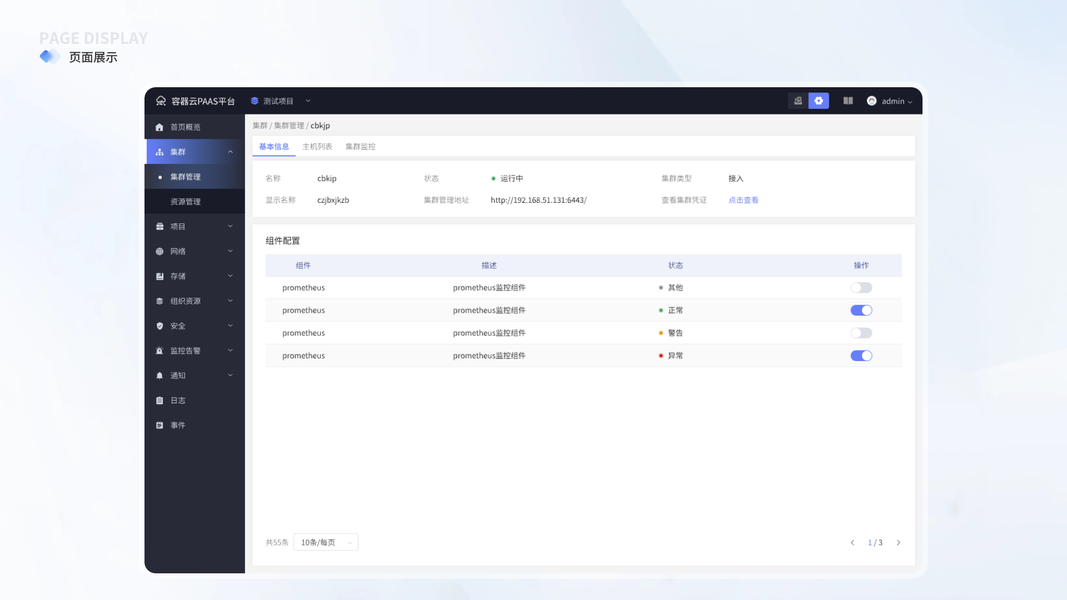Click the 事件 icon in sidebar

(x=159, y=425)
